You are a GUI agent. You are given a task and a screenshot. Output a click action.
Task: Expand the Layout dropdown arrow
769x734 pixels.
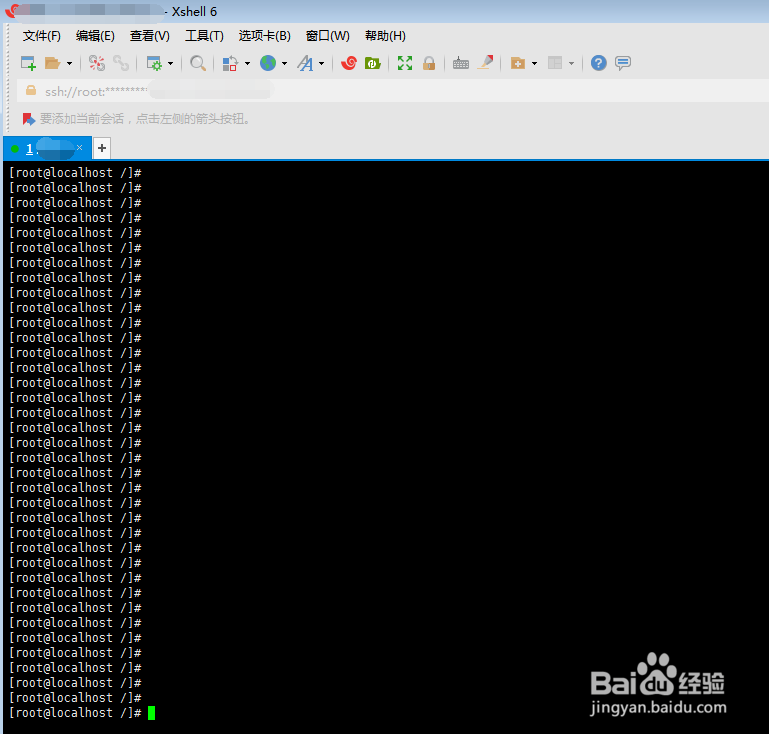571,63
